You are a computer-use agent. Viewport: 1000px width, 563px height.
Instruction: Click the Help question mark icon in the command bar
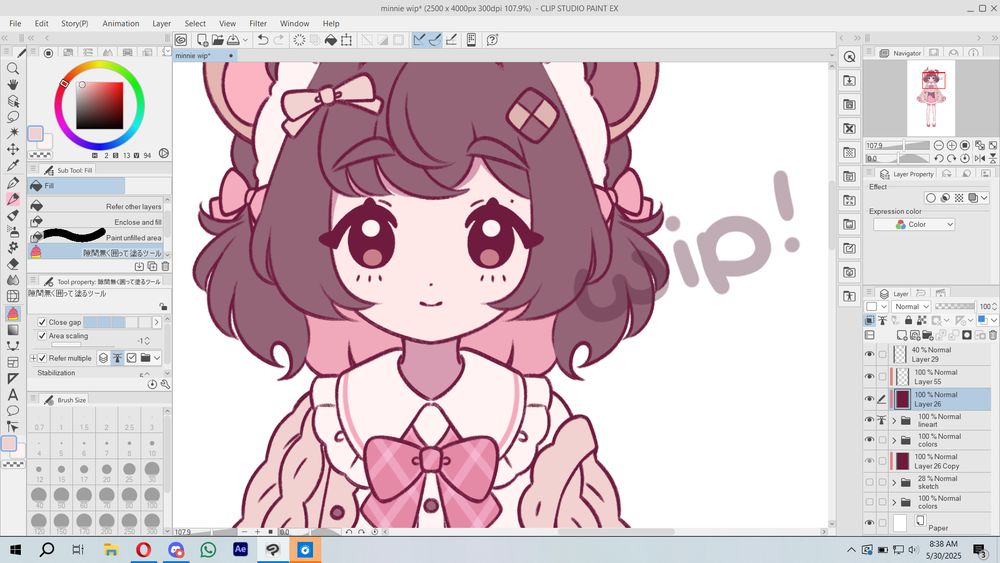pyautogui.click(x=492, y=40)
